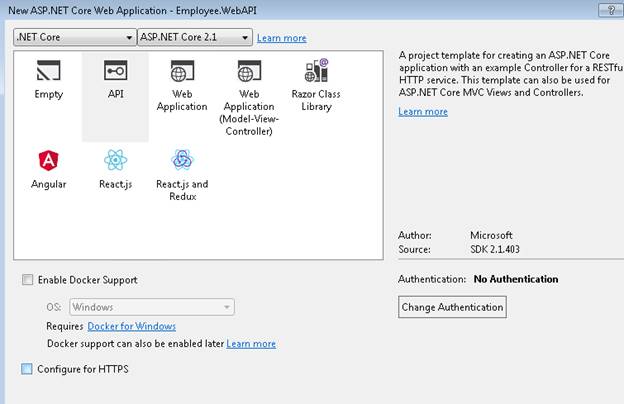Open Learn more link beside version dropdown
The width and height of the screenshot is (624, 404).
(282, 38)
